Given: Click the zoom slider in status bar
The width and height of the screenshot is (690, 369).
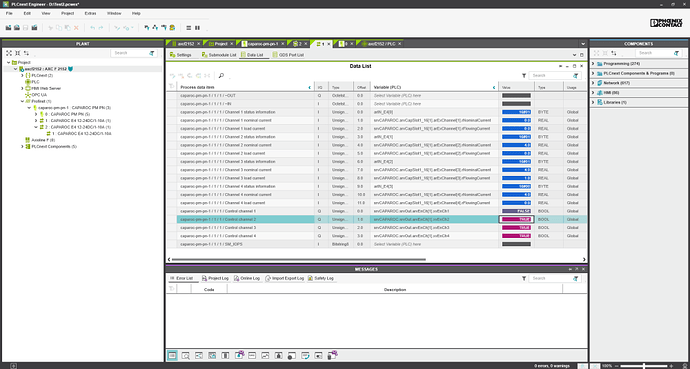Looking at the screenshot, I should point(645,366).
